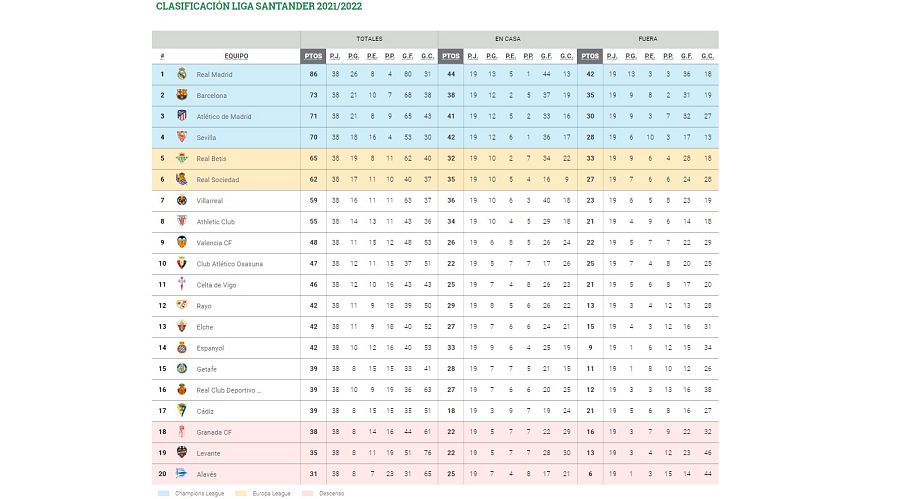
Task: Sort by G.C. under FUERA
Action: pyautogui.click(x=708, y=56)
